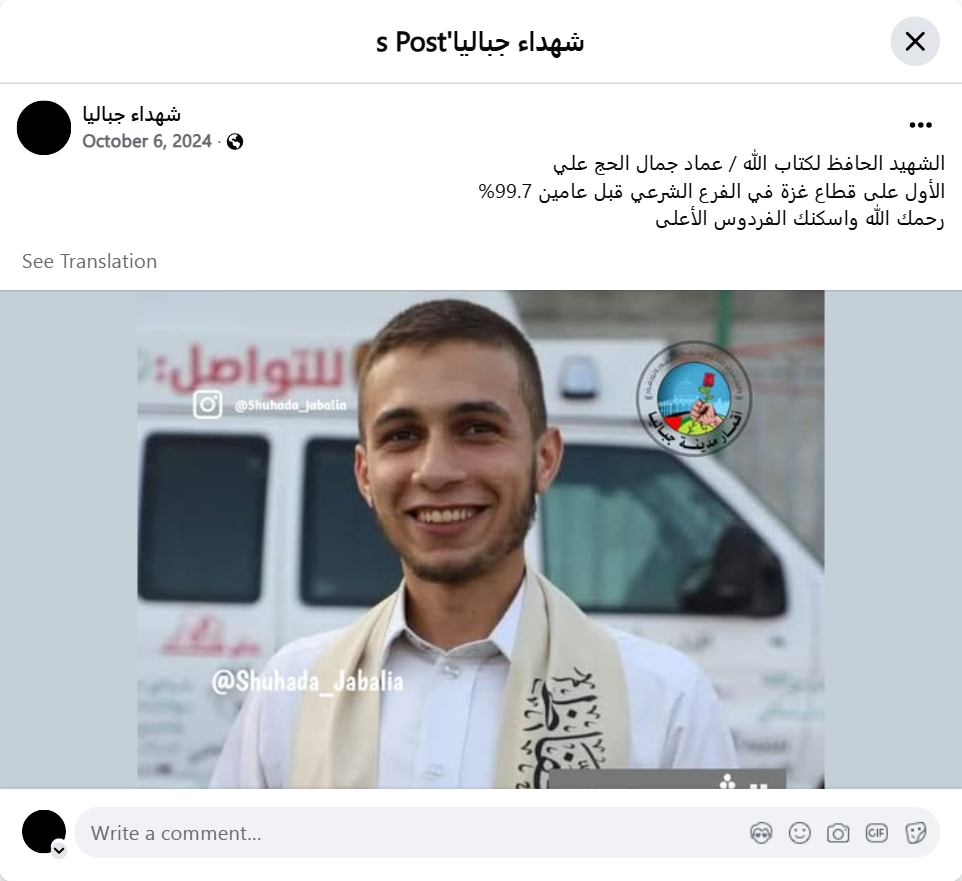
Task: Open the emoji picker in comment box
Action: tap(799, 833)
